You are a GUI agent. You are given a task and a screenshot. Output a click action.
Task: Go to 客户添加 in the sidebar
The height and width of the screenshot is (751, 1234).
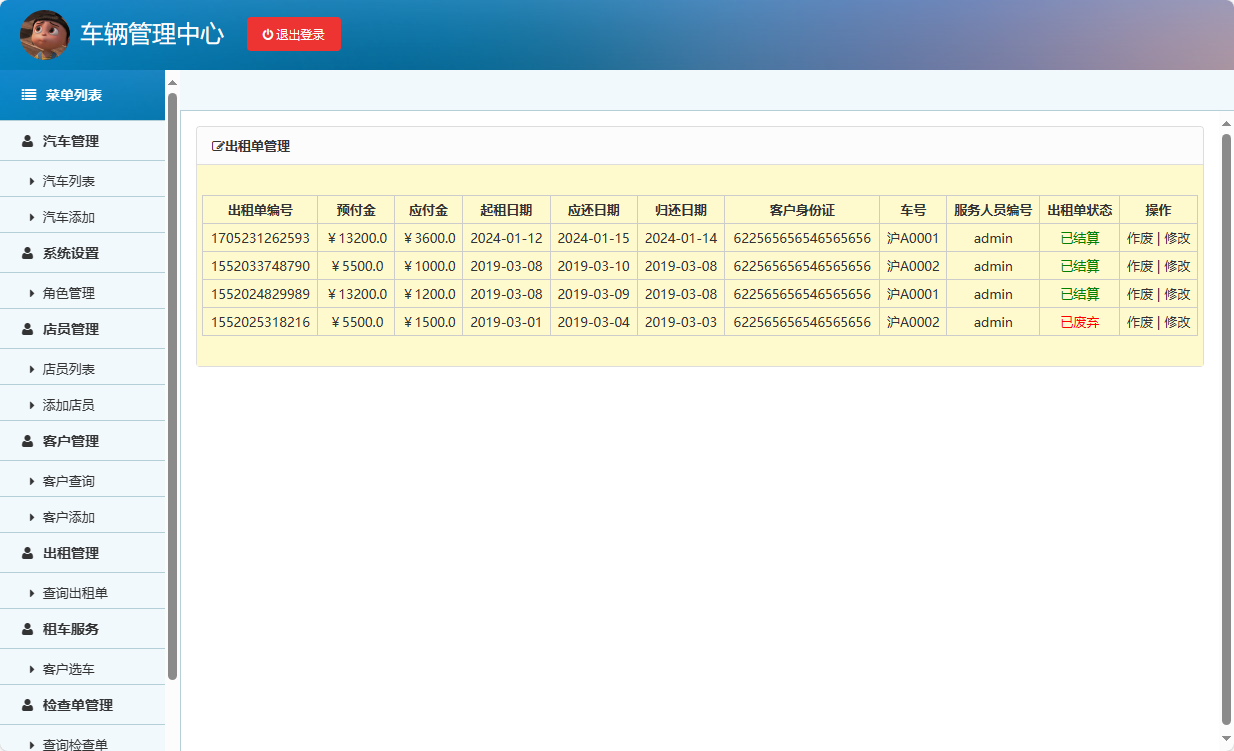point(69,517)
